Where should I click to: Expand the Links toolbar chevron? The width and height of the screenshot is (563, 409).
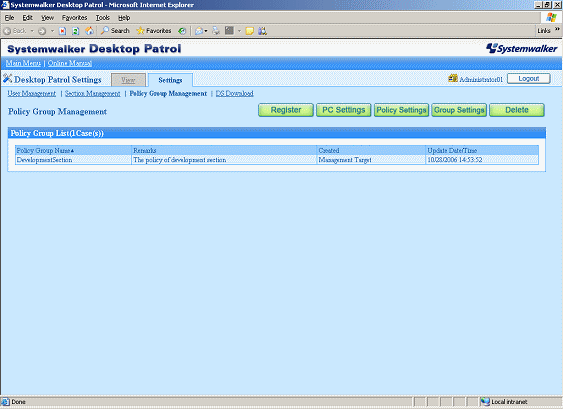[557, 29]
